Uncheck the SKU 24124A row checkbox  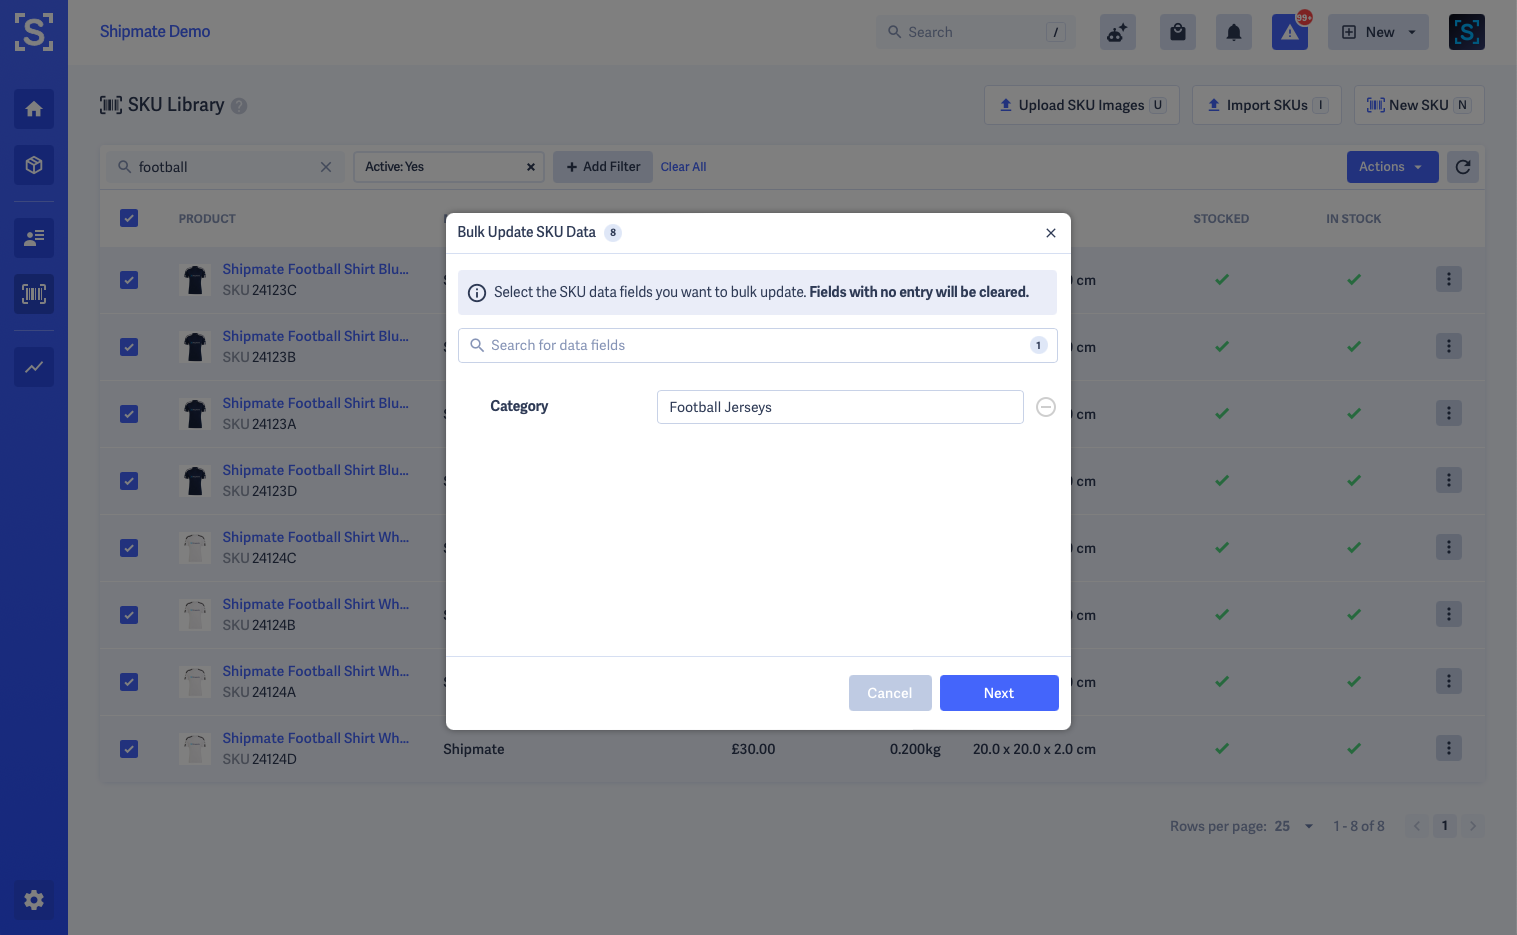tap(129, 682)
